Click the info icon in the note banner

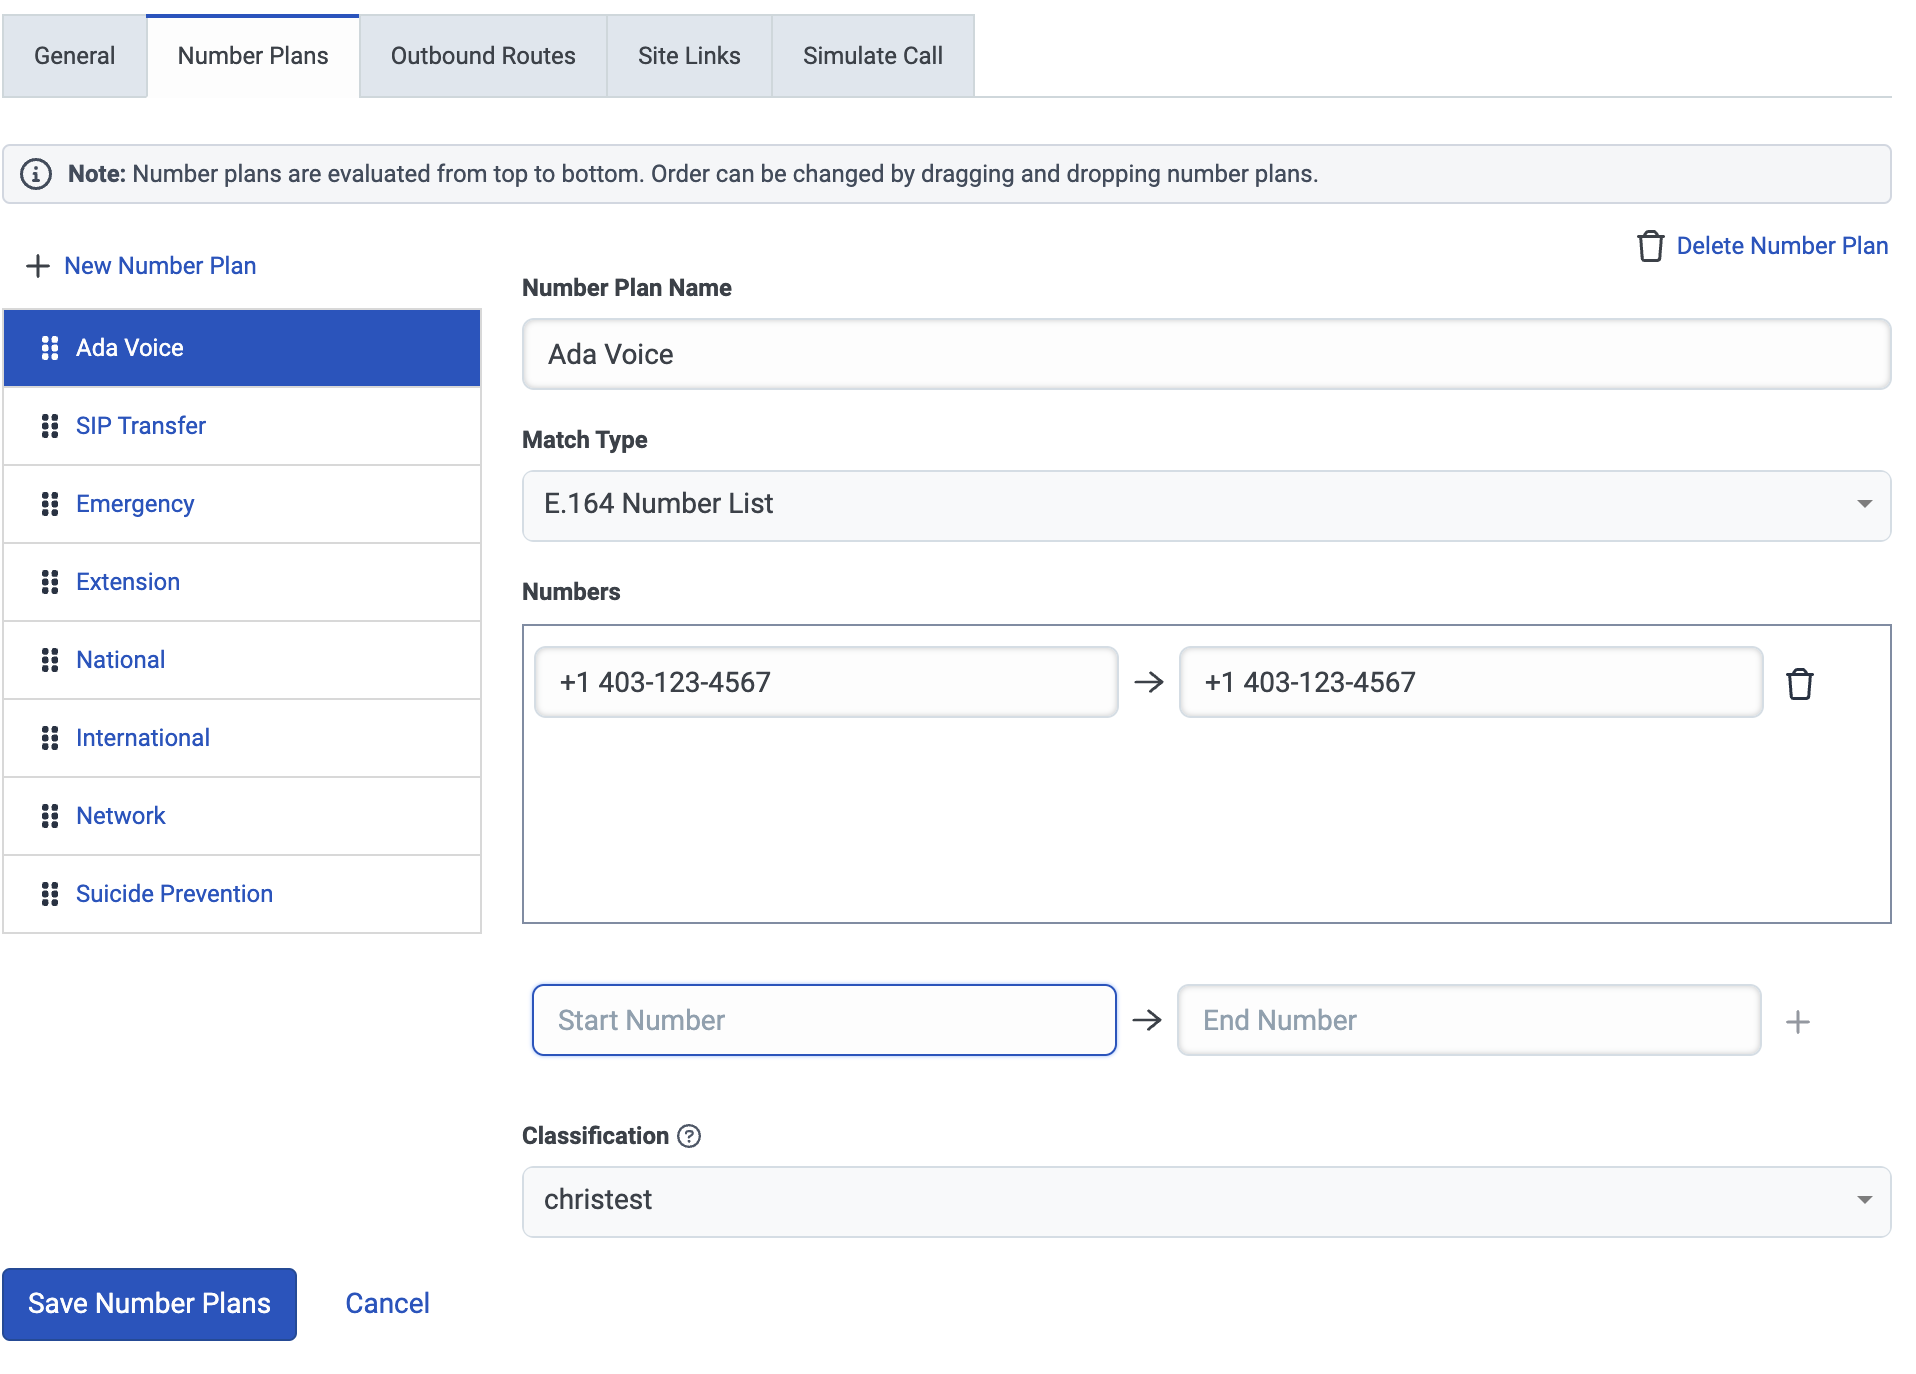tap(36, 174)
